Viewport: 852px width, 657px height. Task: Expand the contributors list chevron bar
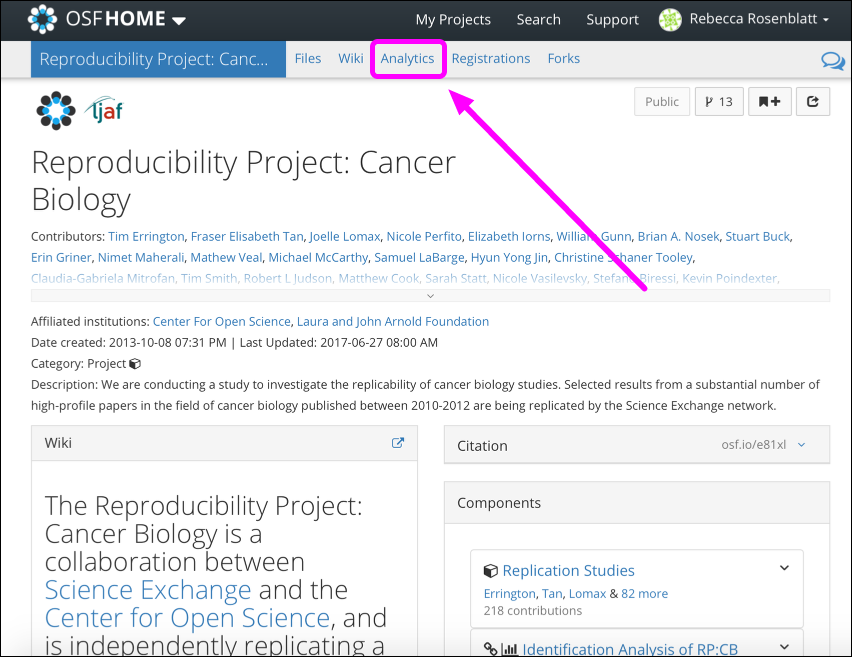point(430,296)
